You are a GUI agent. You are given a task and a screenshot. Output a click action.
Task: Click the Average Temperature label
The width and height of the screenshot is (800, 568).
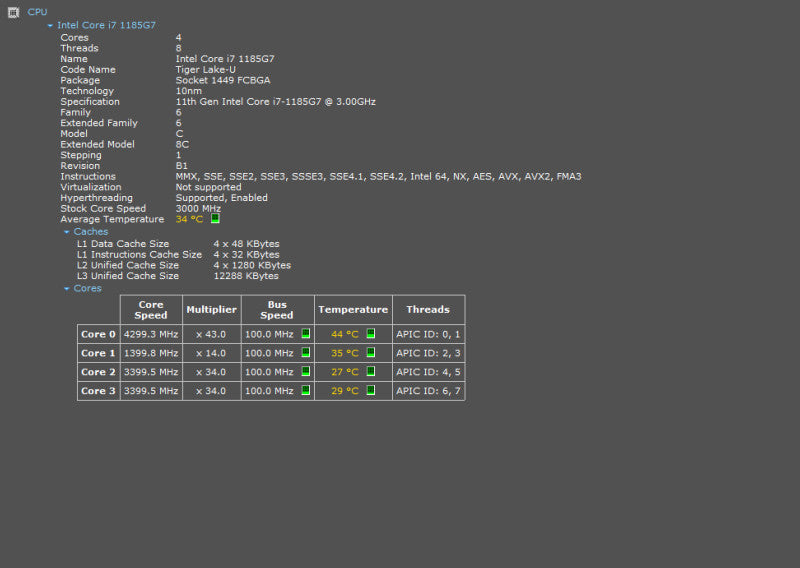point(112,219)
